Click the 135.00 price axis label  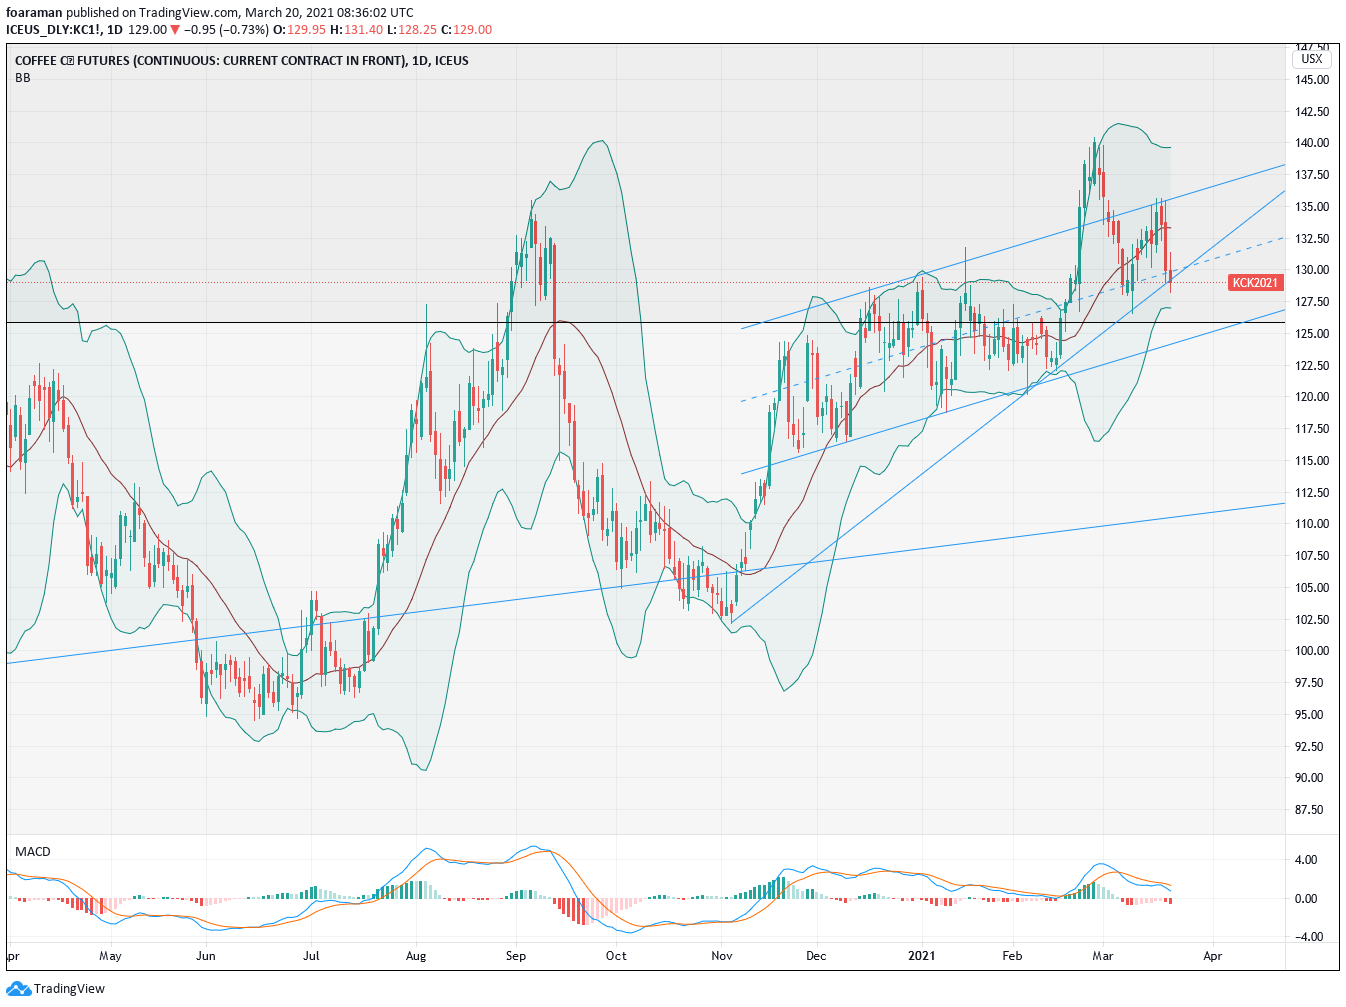[1312, 207]
